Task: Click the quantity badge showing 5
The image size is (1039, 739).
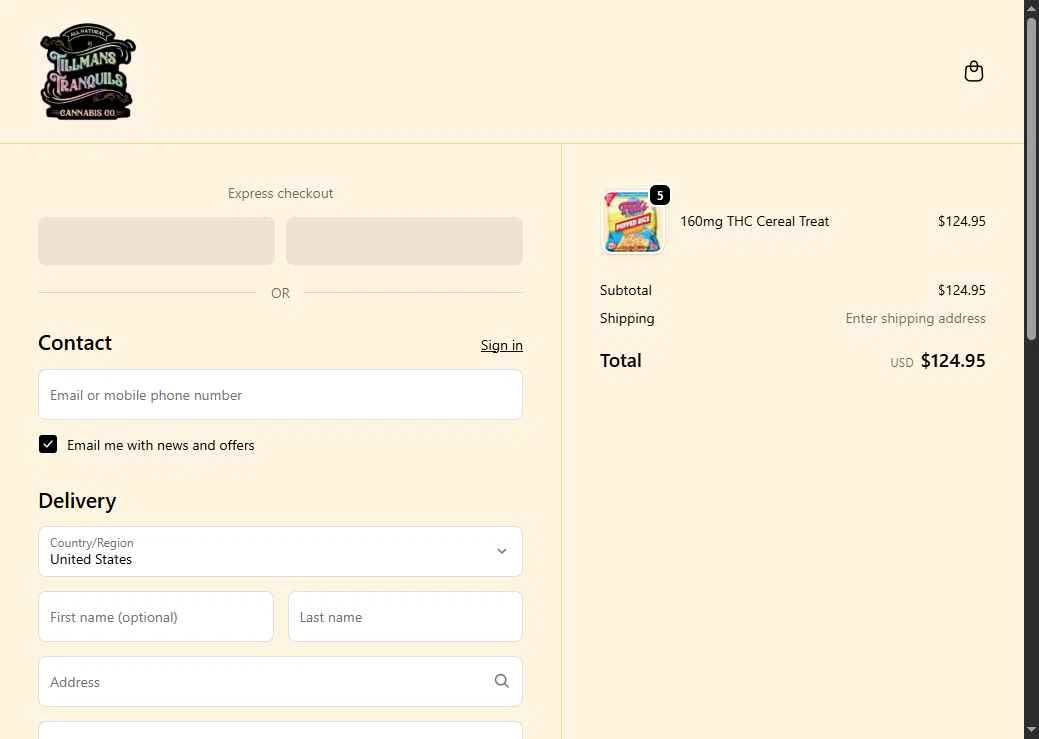Action: click(x=659, y=195)
